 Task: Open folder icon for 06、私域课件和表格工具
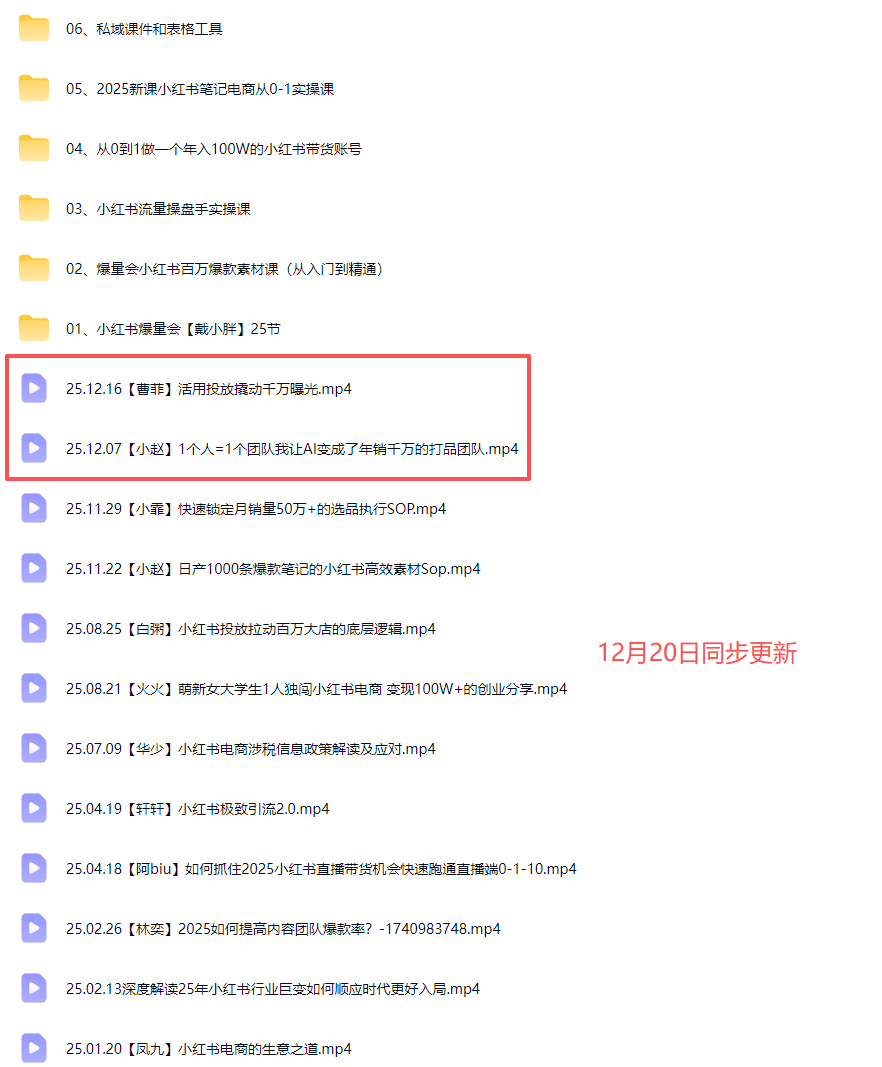33,29
